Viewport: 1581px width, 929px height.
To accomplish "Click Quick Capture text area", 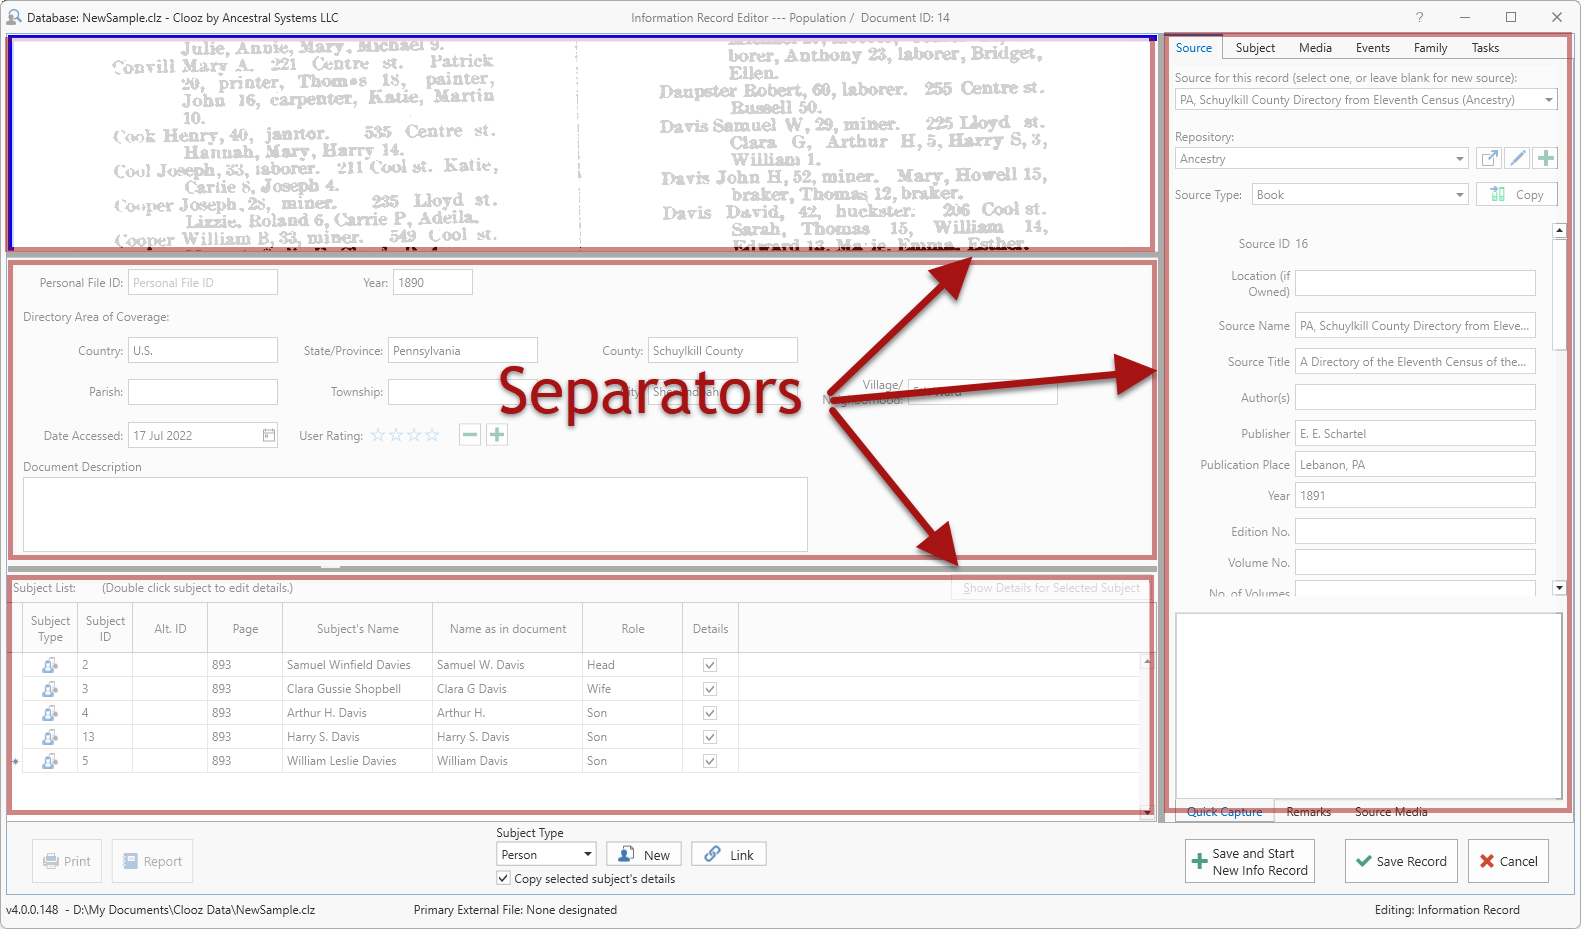I will coord(1368,706).
